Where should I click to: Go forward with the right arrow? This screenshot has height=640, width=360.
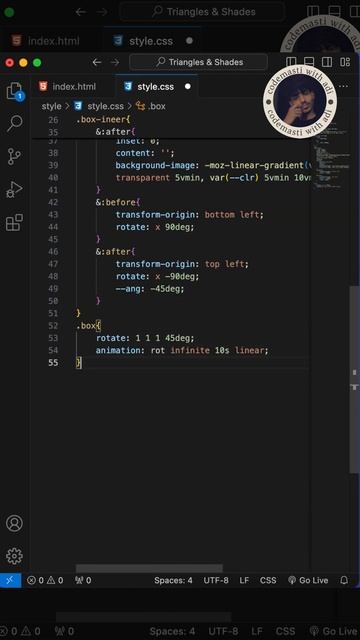[x=116, y=62]
